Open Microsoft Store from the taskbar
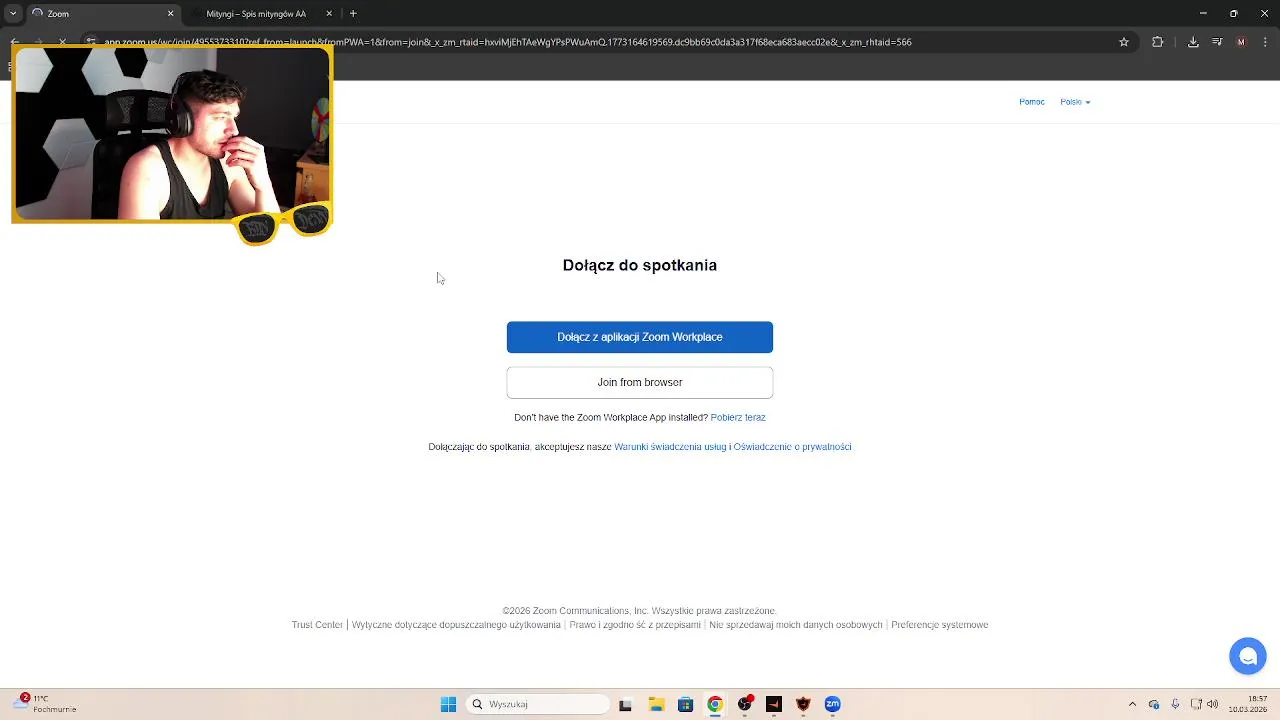The image size is (1280, 720). click(x=685, y=704)
